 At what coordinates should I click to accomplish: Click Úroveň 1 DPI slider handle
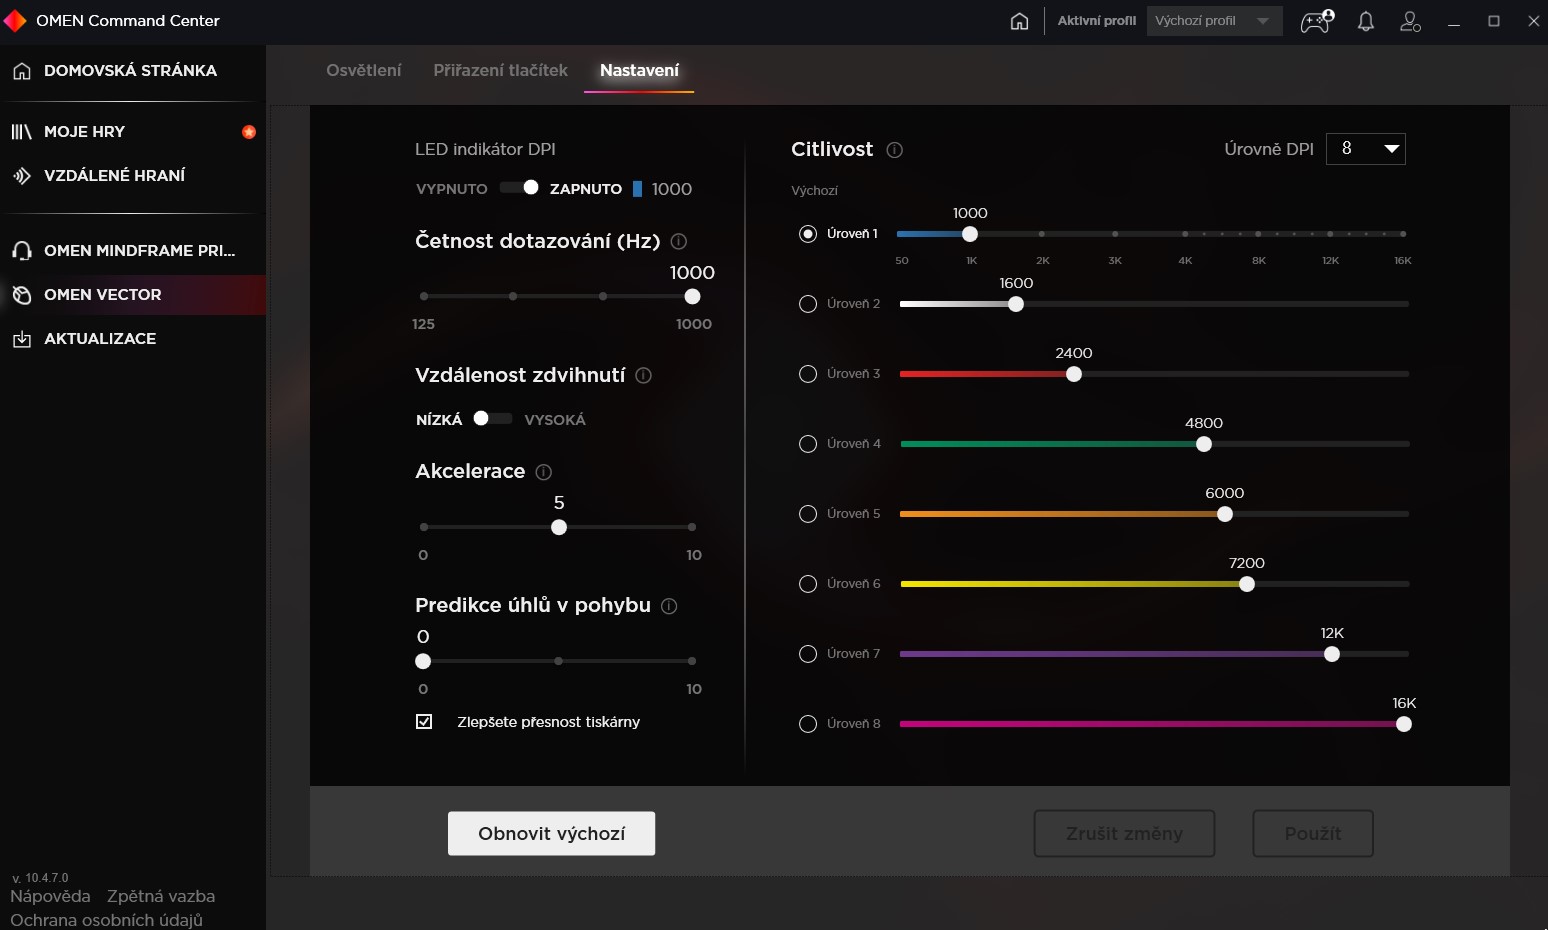tap(970, 234)
